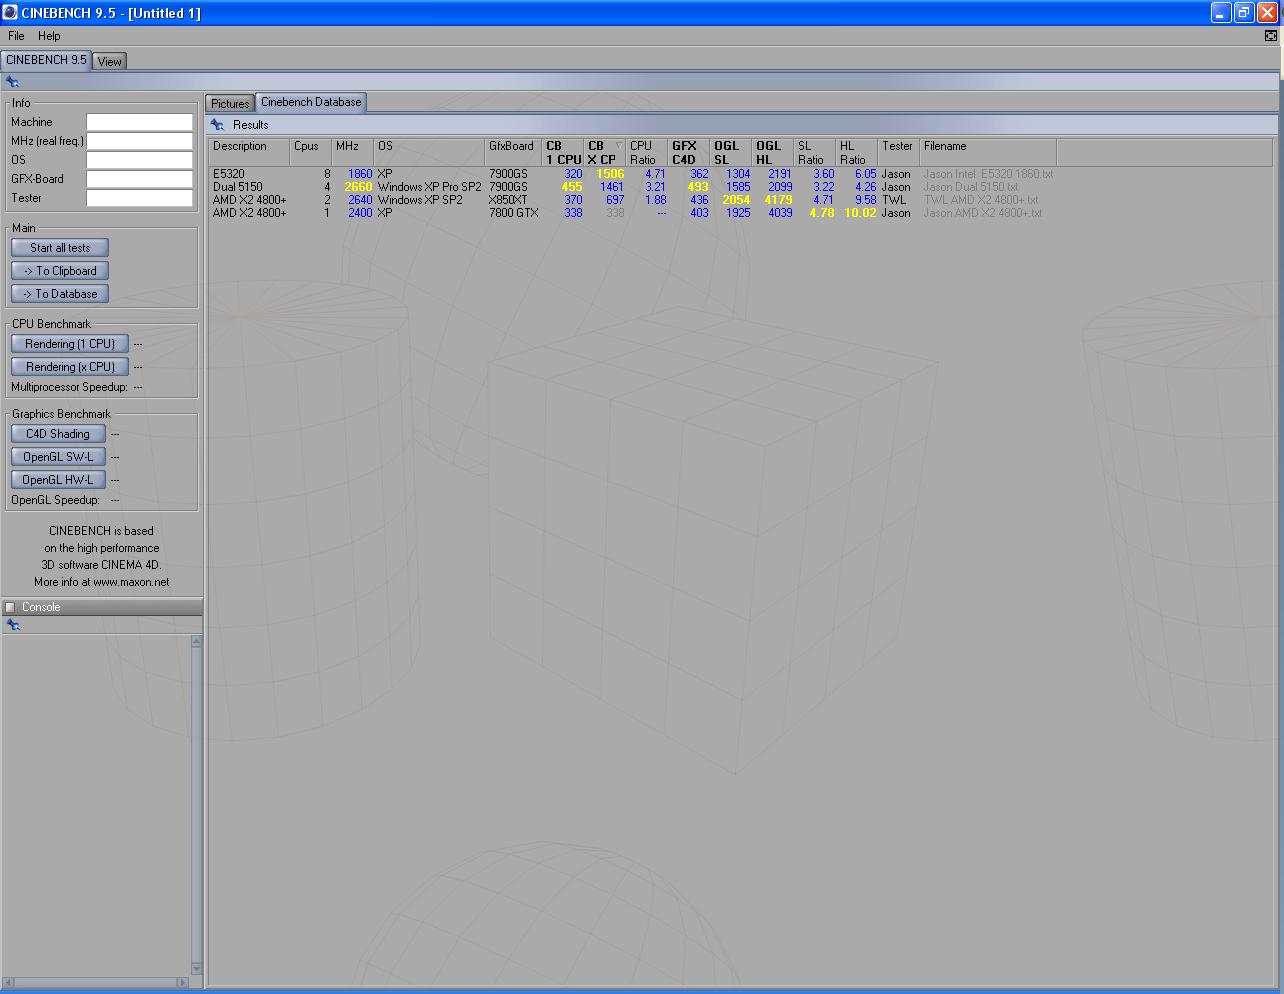
Task: Click the Jason Dual 5150.txt filename
Action: click(970, 187)
